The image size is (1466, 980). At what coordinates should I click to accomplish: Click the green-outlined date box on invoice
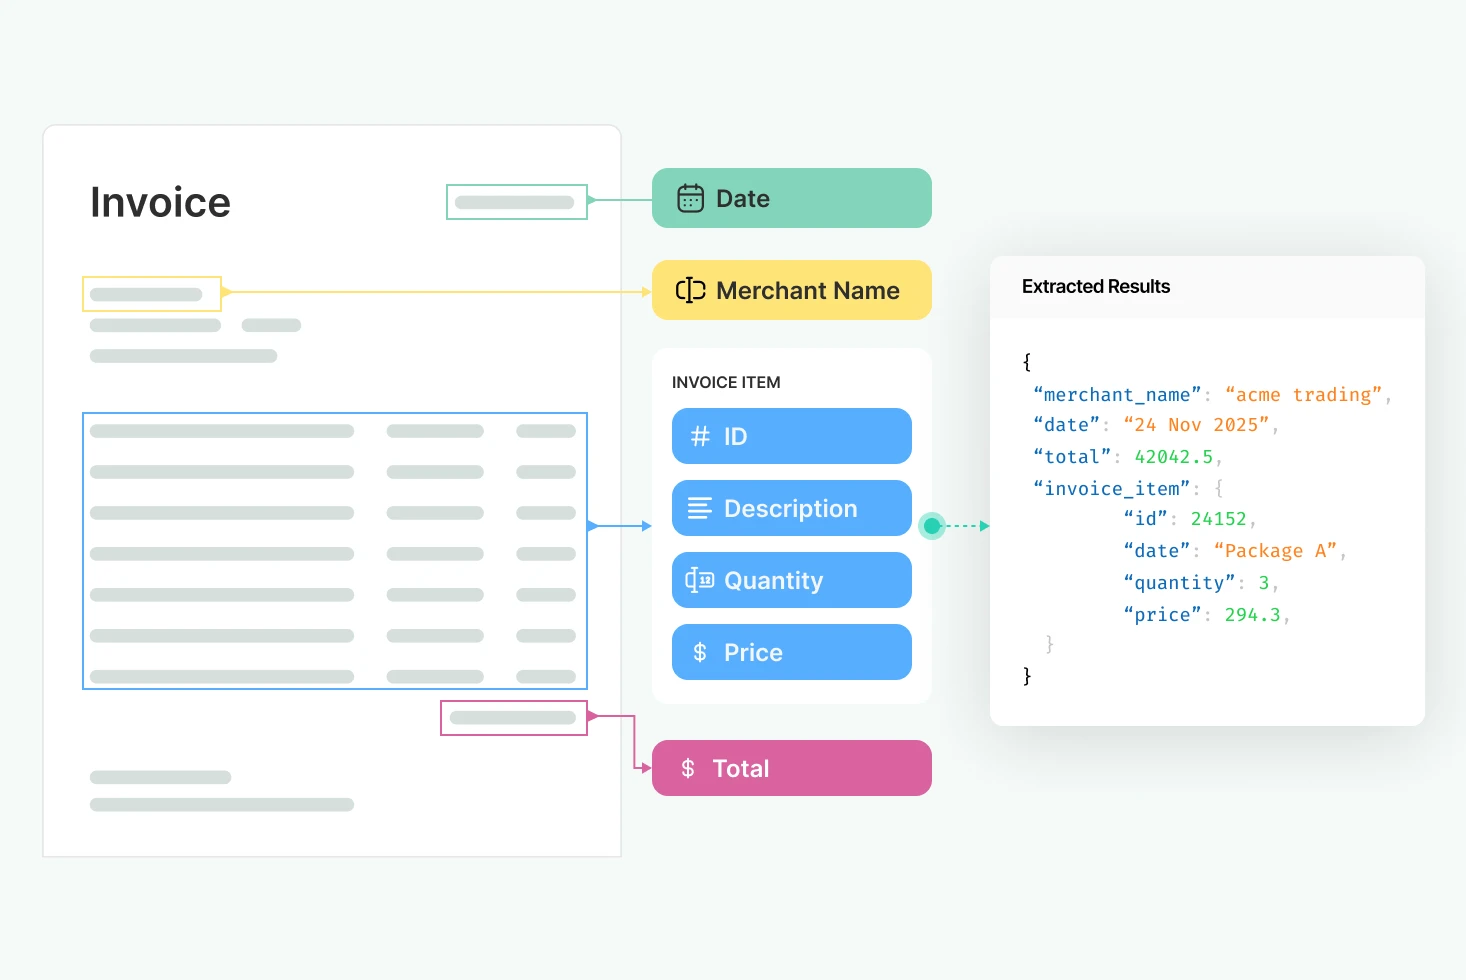coord(516,202)
